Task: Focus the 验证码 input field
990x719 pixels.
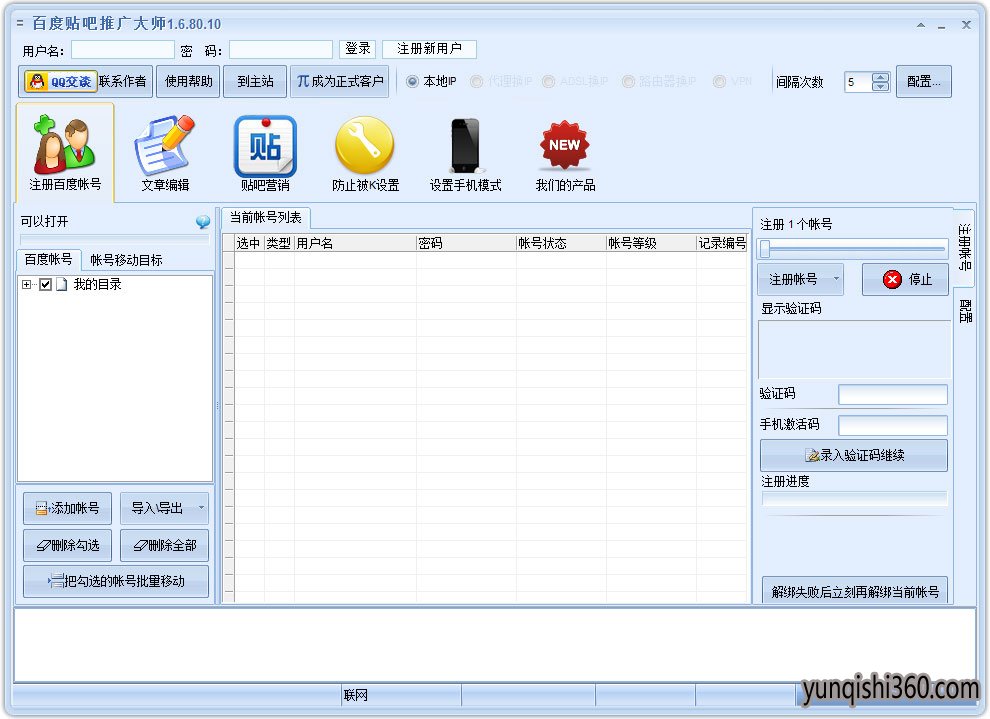Action: point(893,395)
